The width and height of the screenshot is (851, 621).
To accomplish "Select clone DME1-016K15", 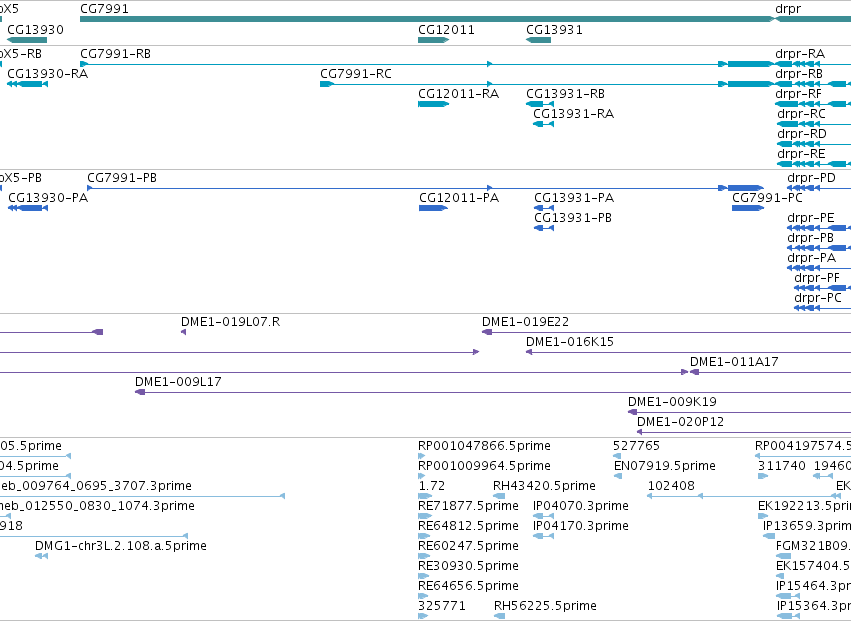I will pyautogui.click(x=688, y=352).
